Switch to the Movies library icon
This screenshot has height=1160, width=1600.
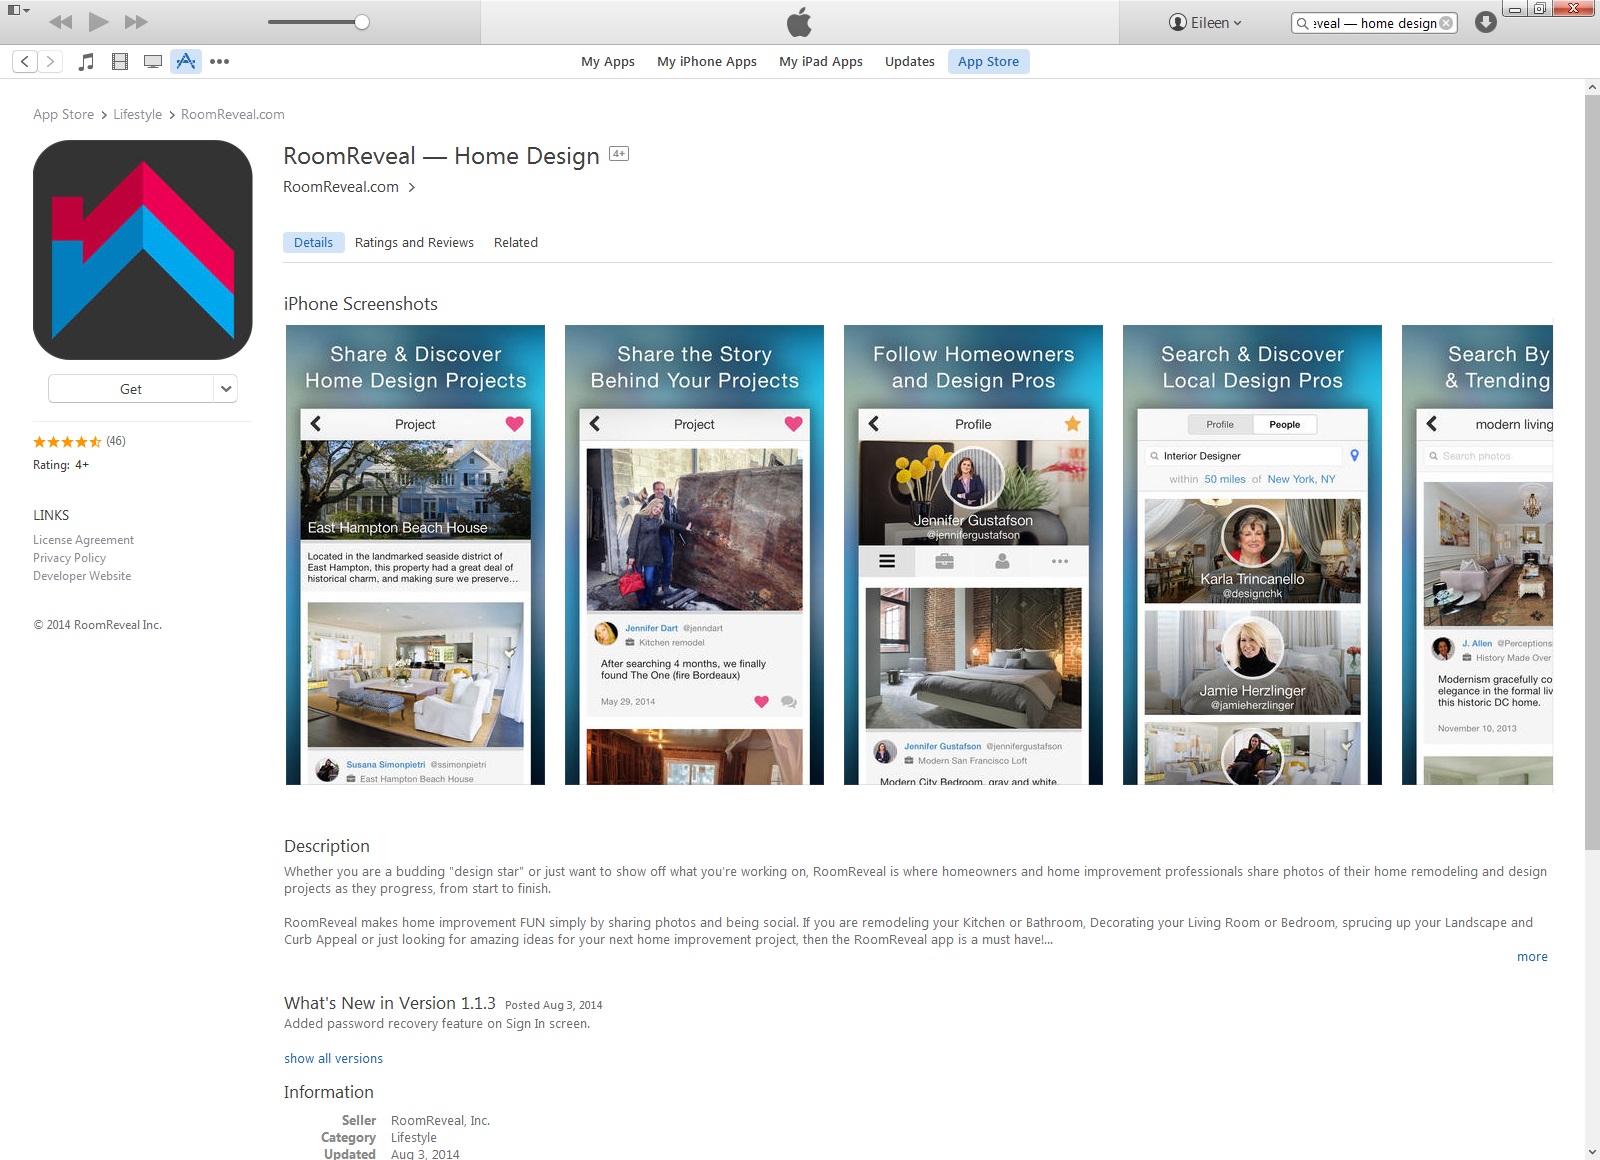pyautogui.click(x=120, y=61)
